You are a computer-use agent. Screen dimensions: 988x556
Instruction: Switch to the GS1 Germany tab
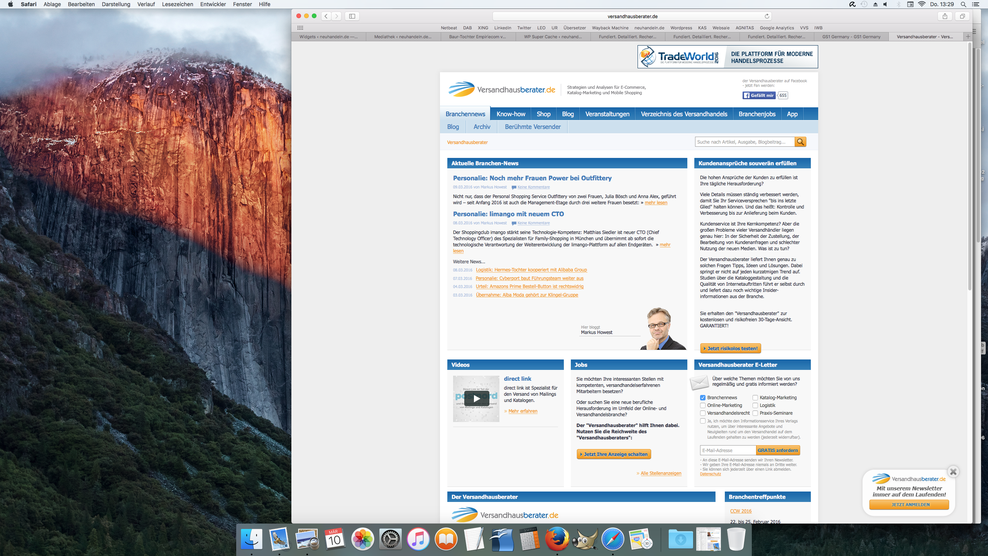pos(851,37)
